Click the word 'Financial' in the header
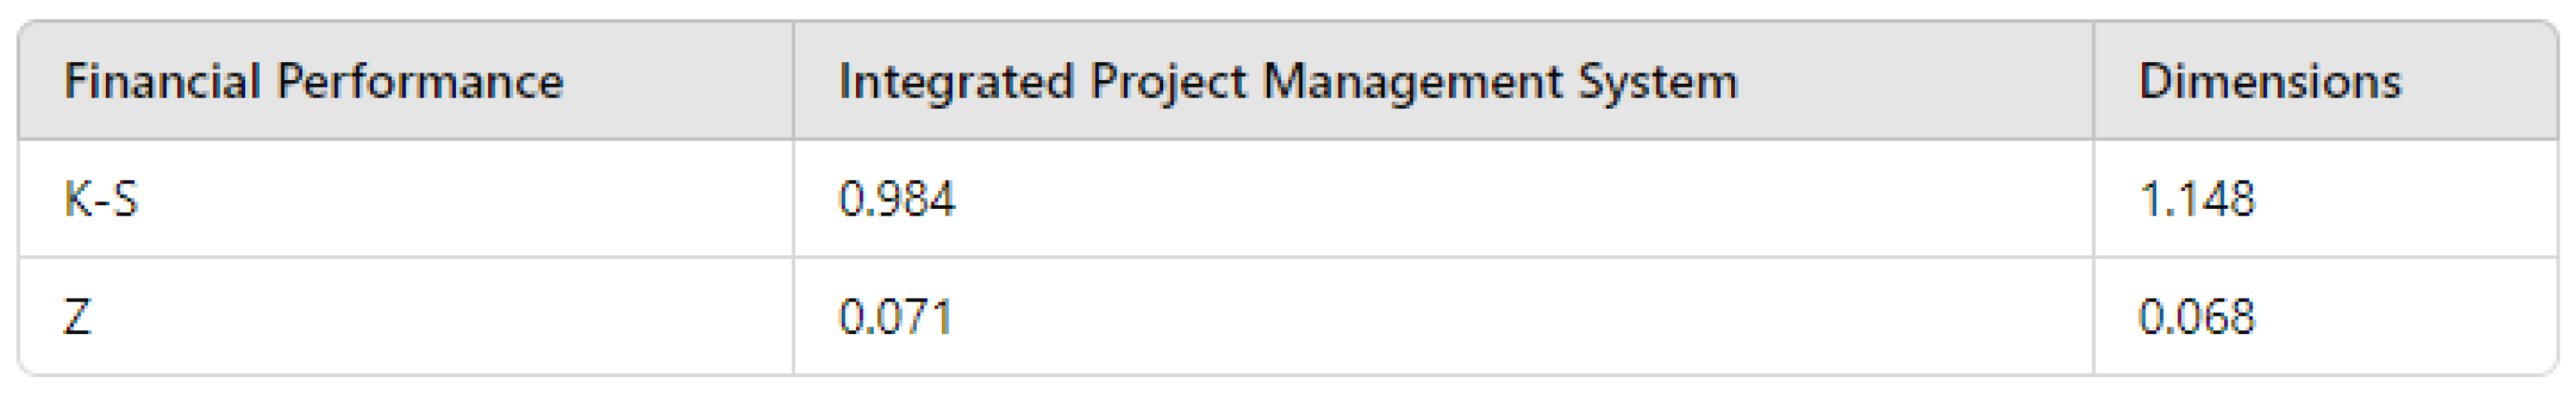2576x394 pixels. coord(162,82)
